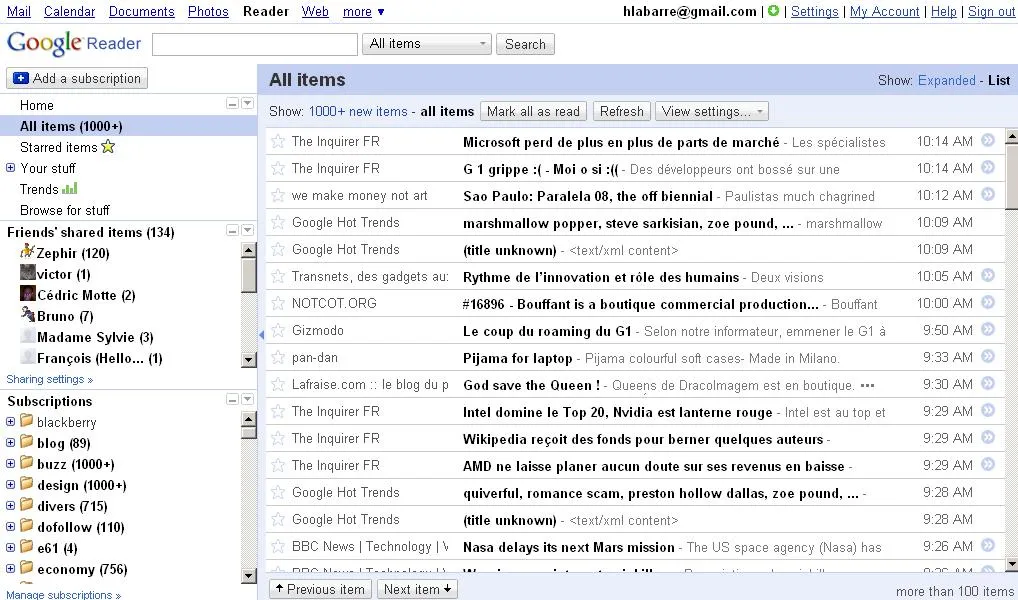Screen dimensions: 1018x600
Task: Open the blog folder icon
Action: 27,442
